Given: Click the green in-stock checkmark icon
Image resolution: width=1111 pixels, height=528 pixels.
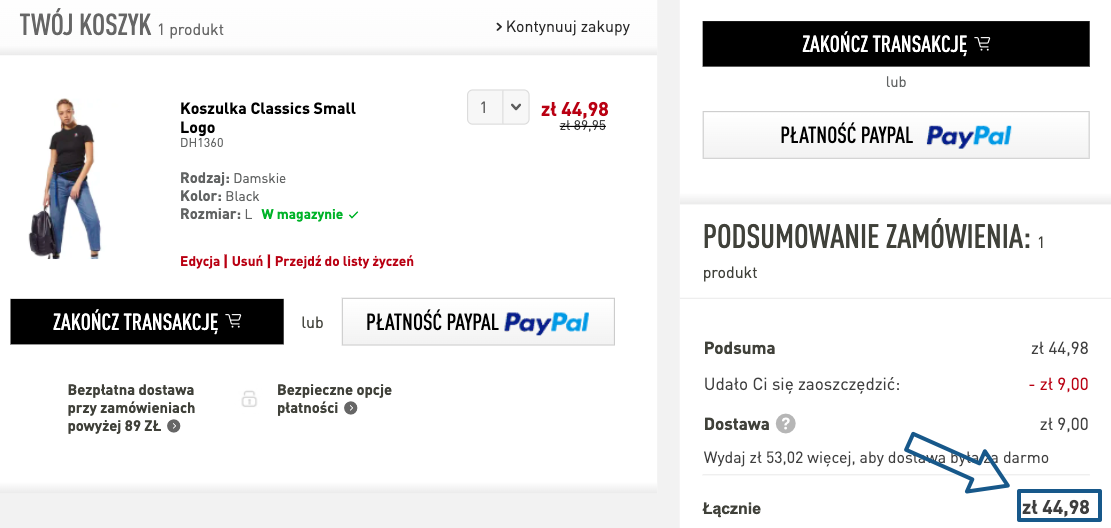Looking at the screenshot, I should pyautogui.click(x=354, y=215).
